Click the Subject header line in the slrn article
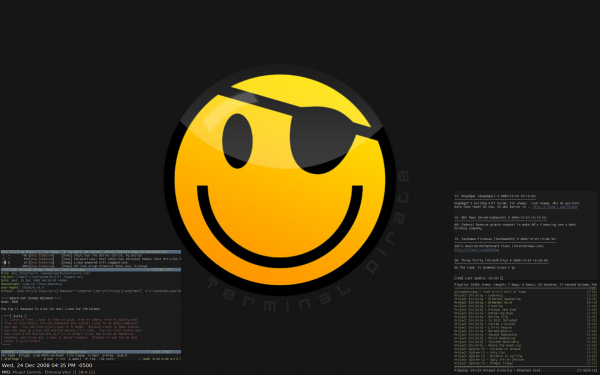The height and width of the screenshot is (375, 600). click(42, 277)
